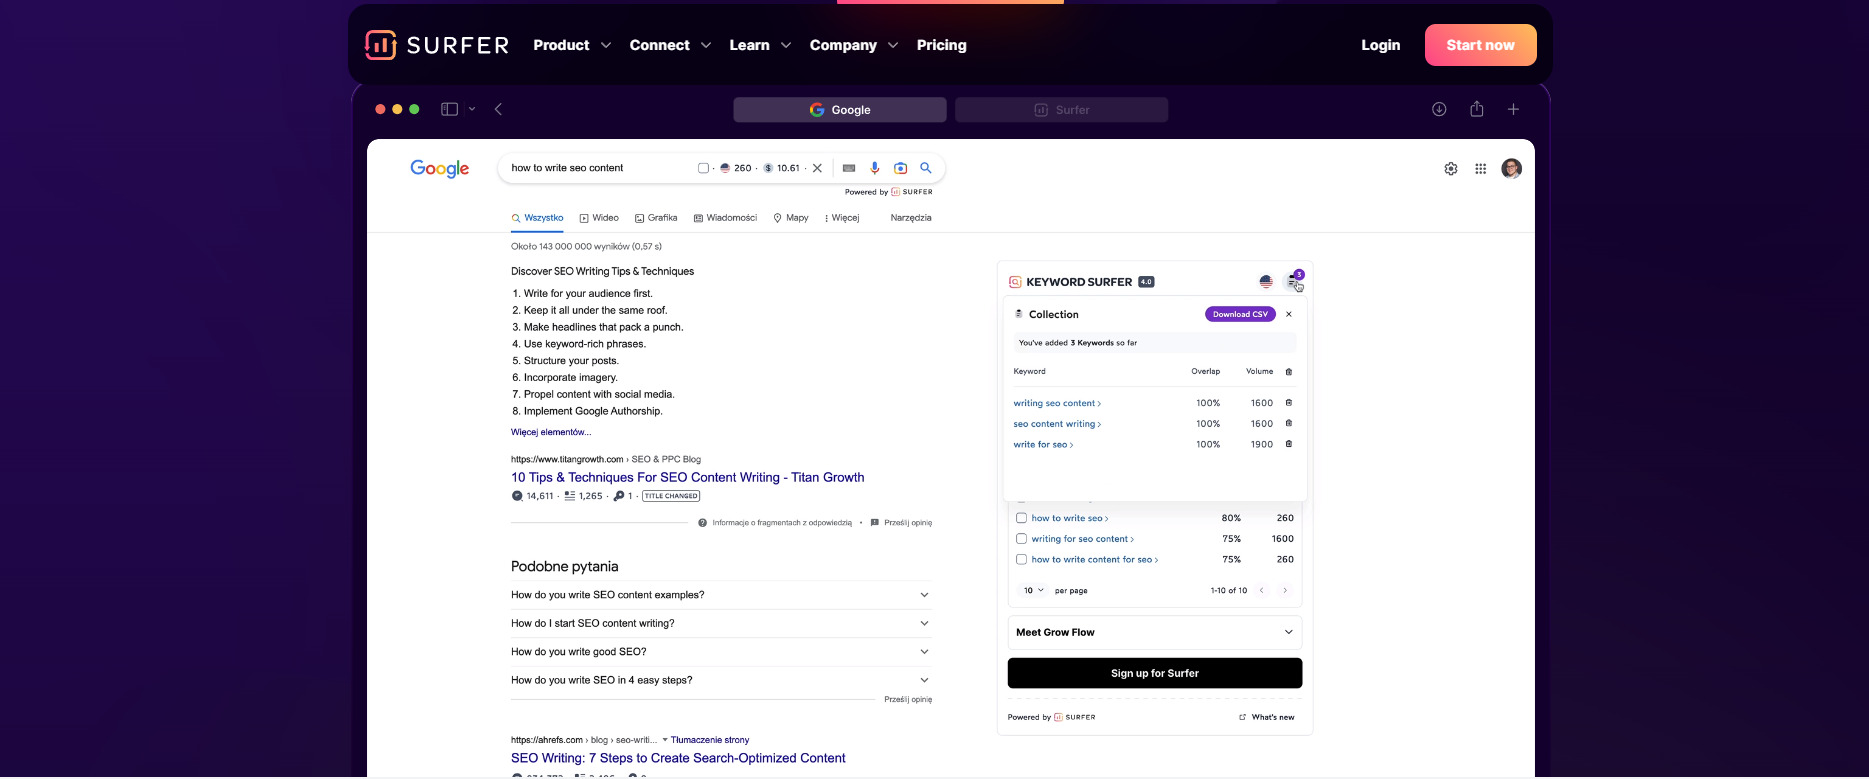The width and height of the screenshot is (1869, 779).
Task: Click the Start now button
Action: pos(1481,45)
